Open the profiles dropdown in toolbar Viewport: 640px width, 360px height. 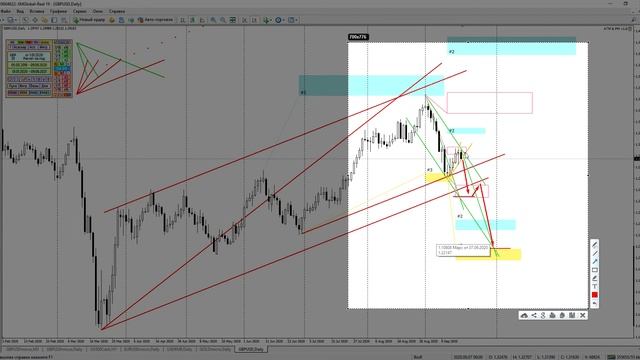pos(11,20)
